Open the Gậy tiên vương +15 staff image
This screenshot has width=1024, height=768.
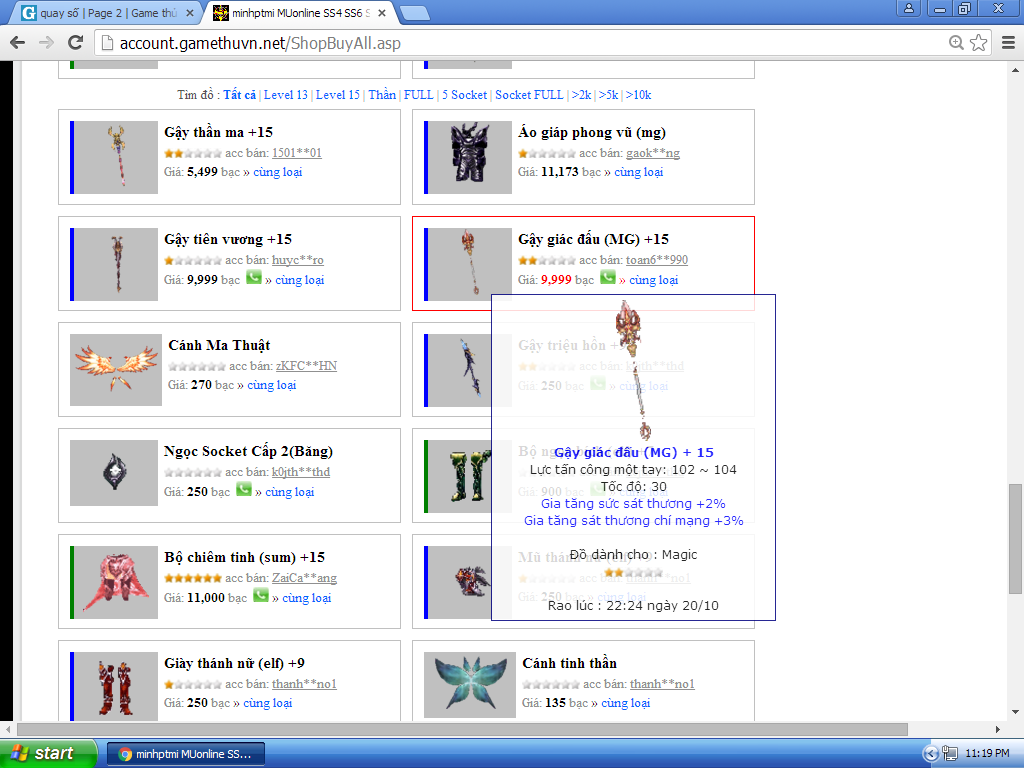tap(114, 264)
